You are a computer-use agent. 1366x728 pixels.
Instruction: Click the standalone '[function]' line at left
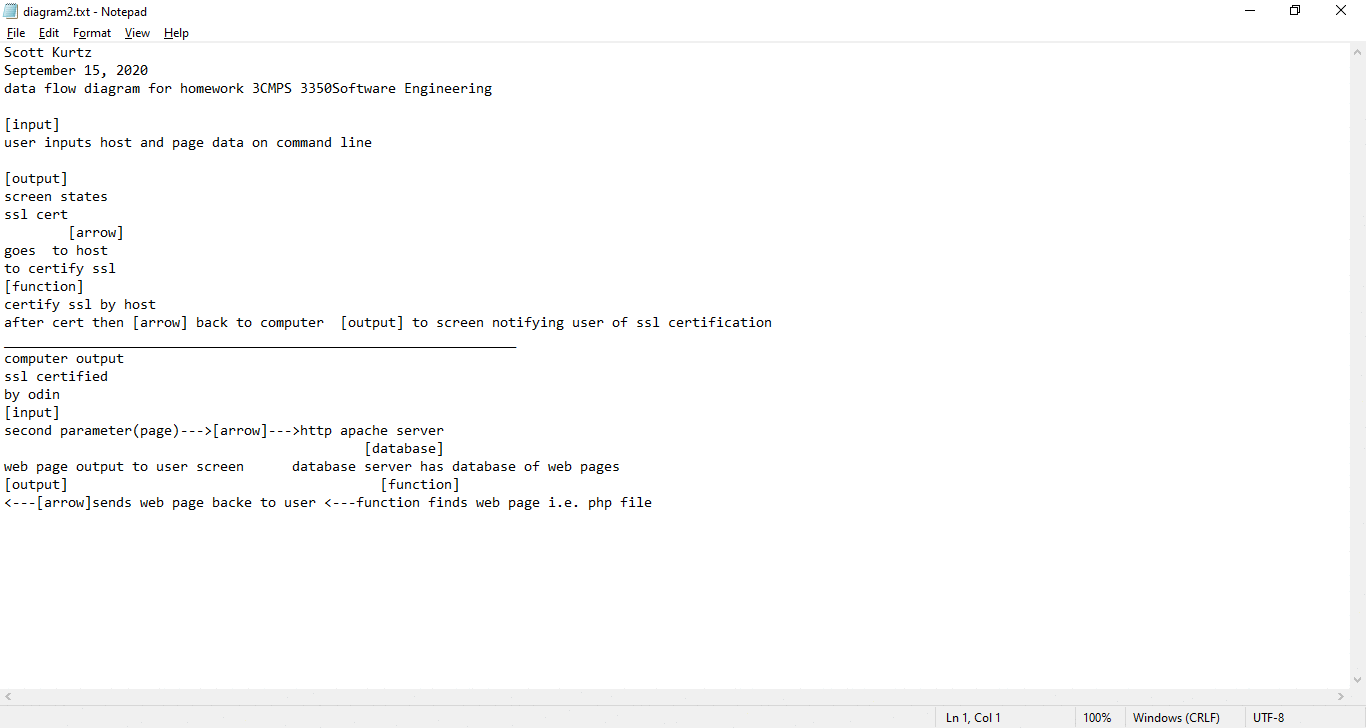coord(44,287)
